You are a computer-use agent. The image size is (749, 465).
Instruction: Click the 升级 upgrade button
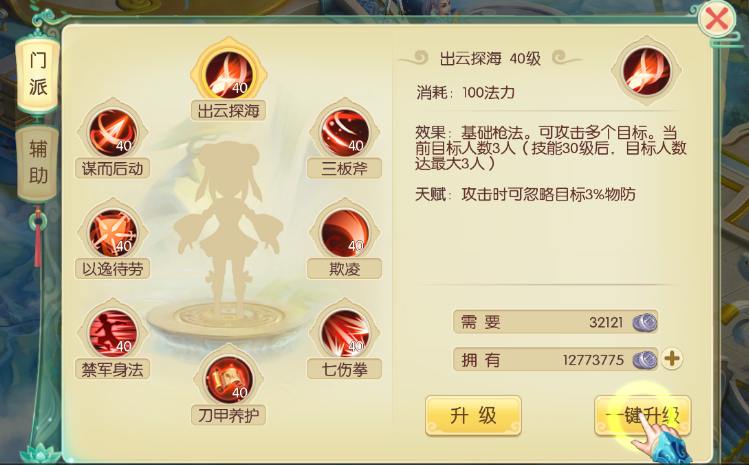(x=473, y=415)
